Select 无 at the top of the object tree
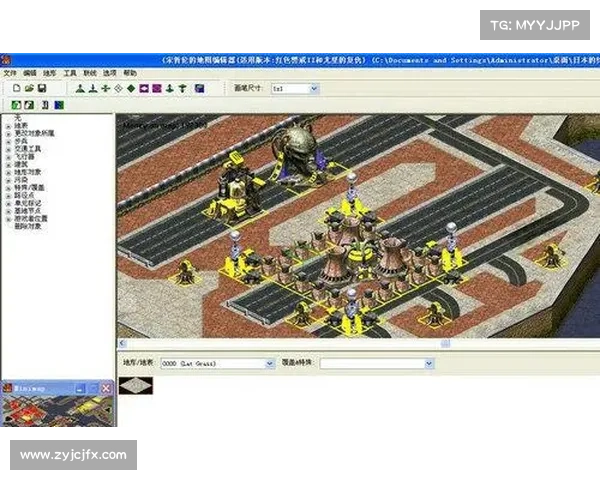The image size is (600, 480). pyautogui.click(x=18, y=118)
